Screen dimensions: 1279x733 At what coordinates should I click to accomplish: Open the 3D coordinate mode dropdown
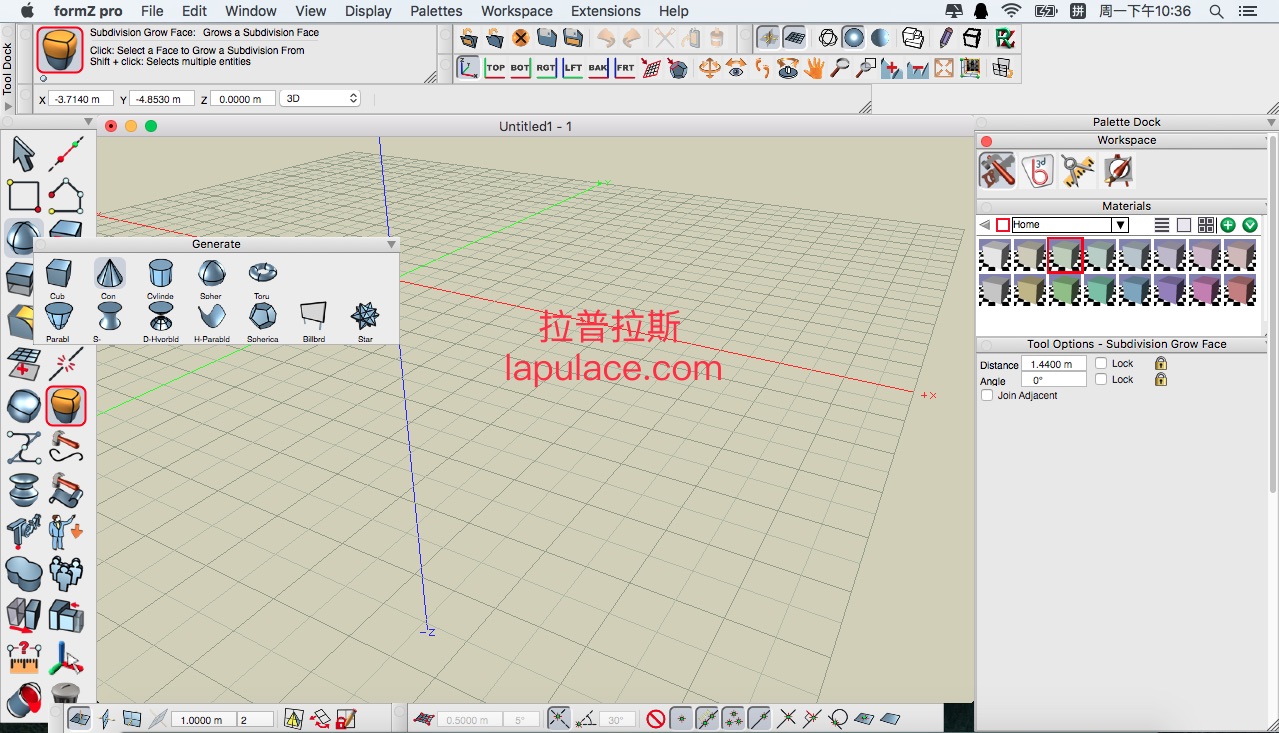[320, 99]
